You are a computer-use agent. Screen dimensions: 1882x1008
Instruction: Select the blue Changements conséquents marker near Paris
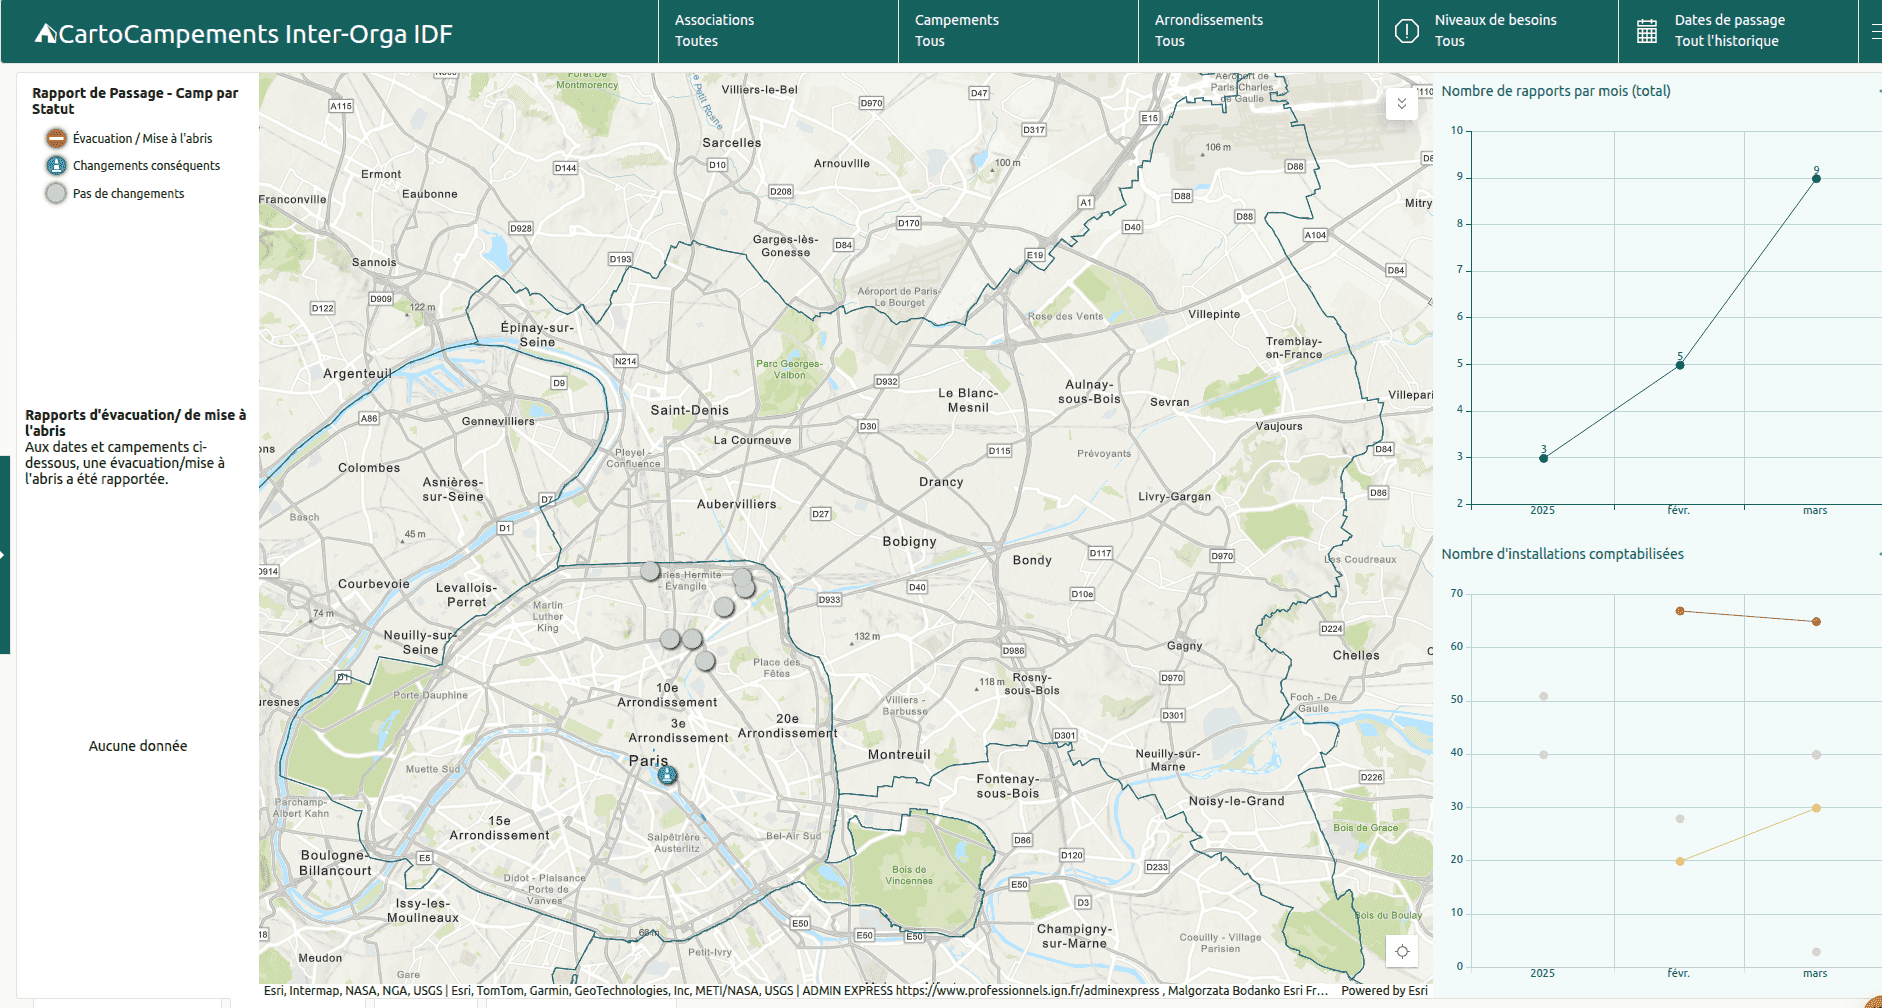click(667, 775)
